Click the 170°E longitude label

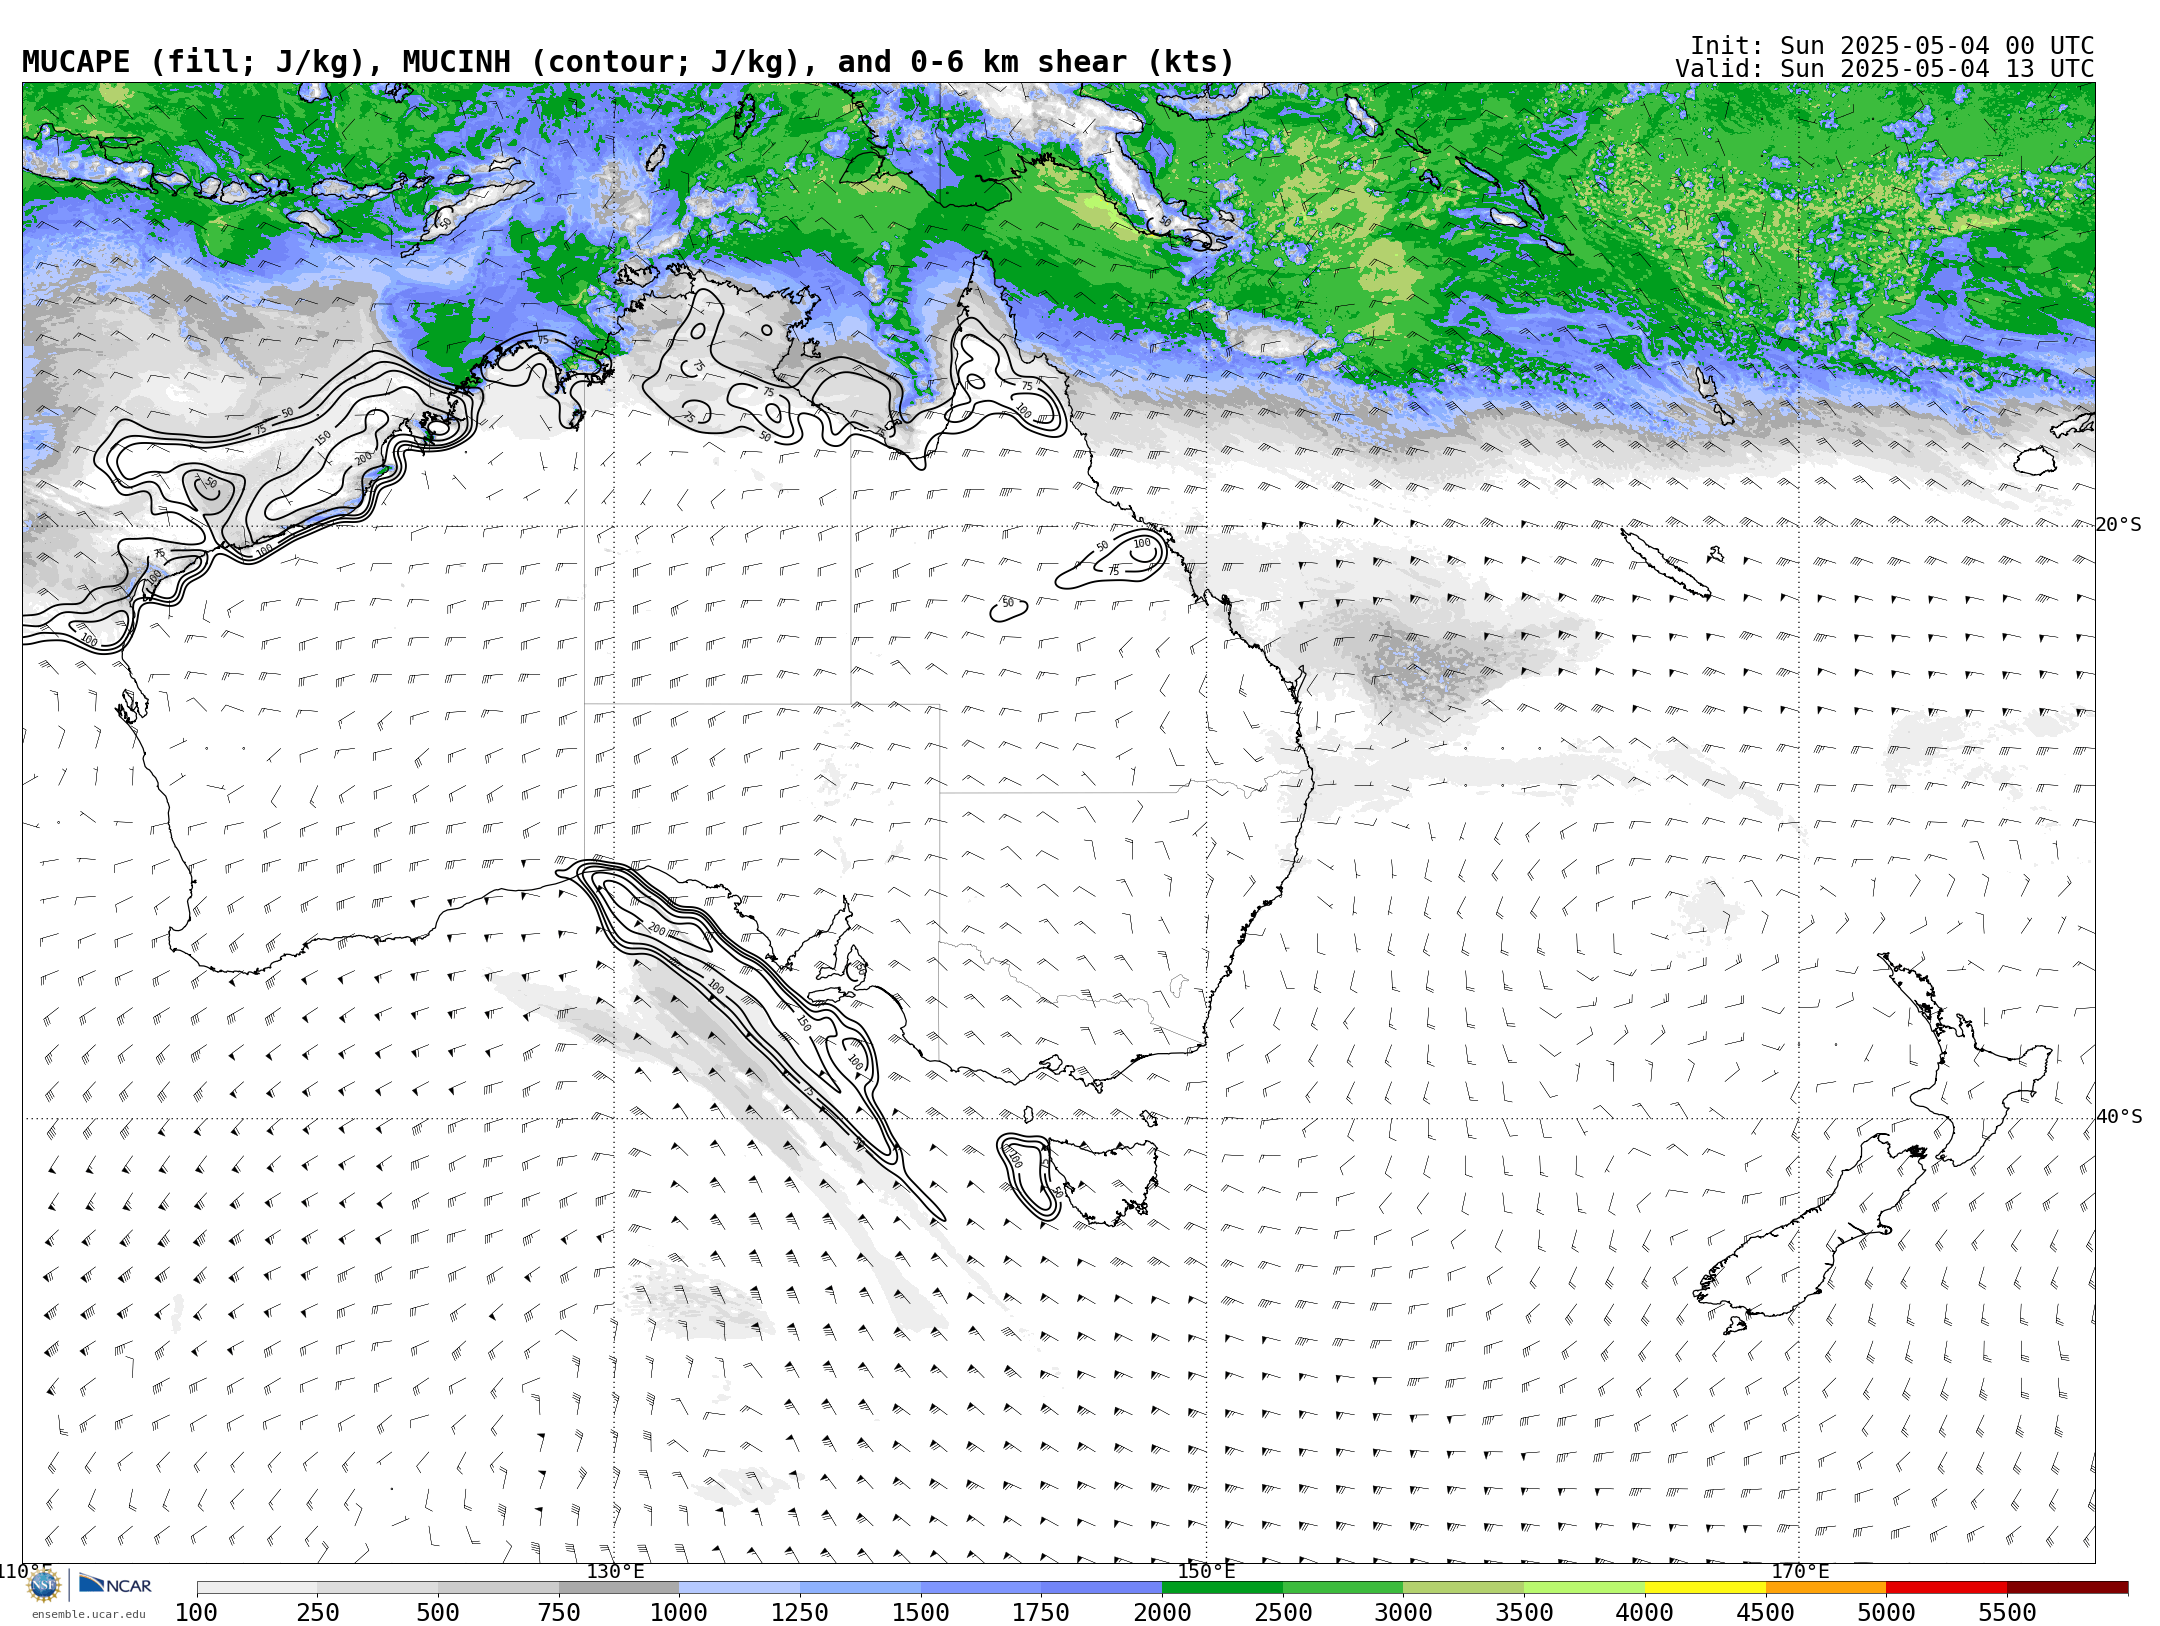click(1800, 1571)
